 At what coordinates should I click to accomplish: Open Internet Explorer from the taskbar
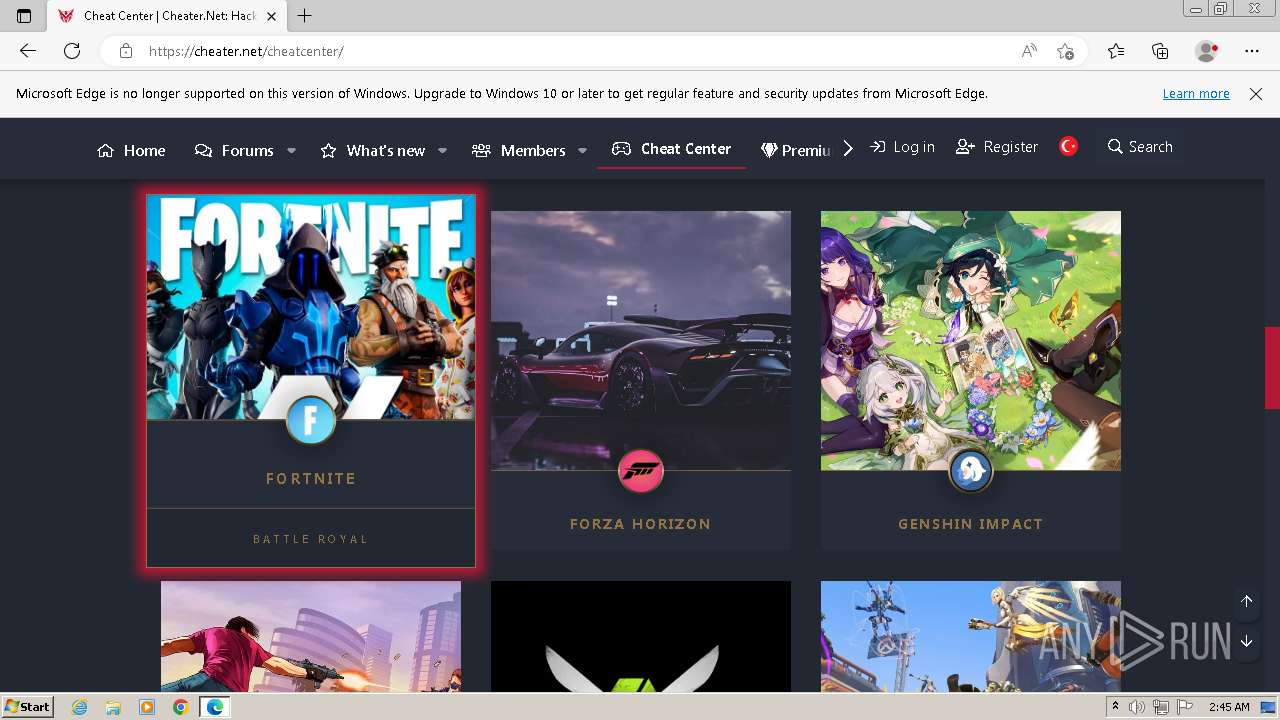[x=80, y=707]
